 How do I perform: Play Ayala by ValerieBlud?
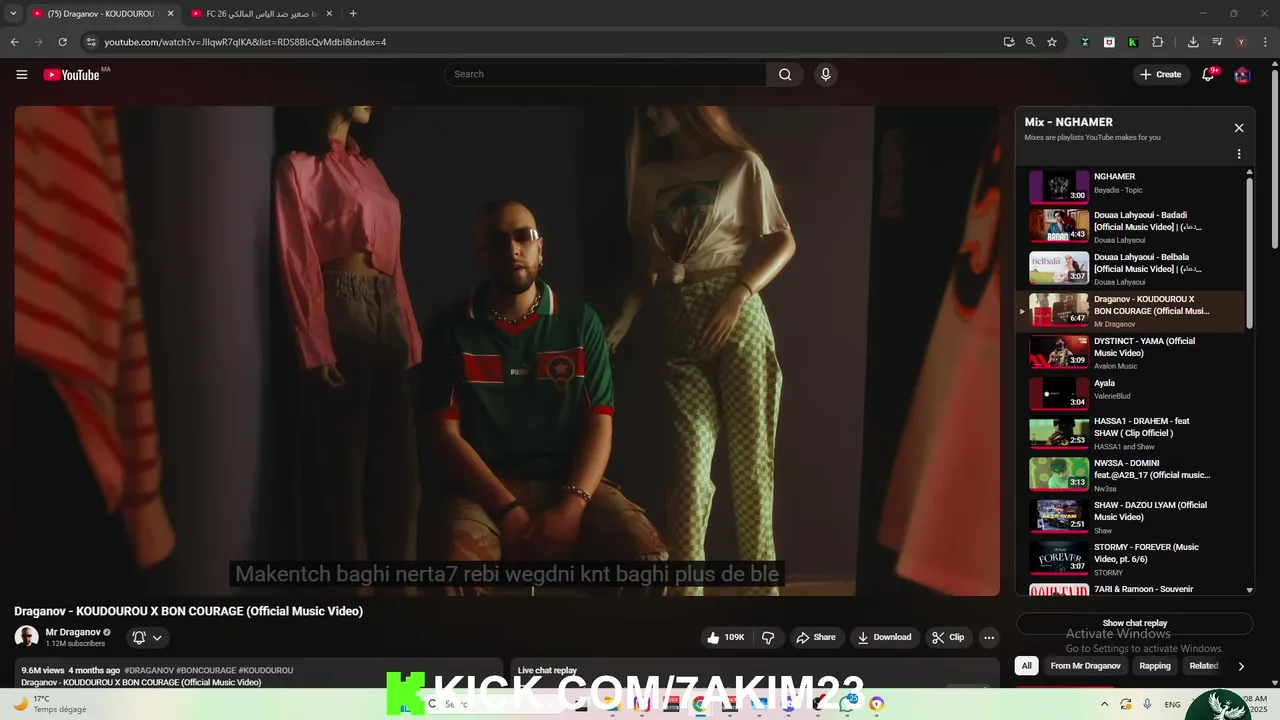[1130, 393]
